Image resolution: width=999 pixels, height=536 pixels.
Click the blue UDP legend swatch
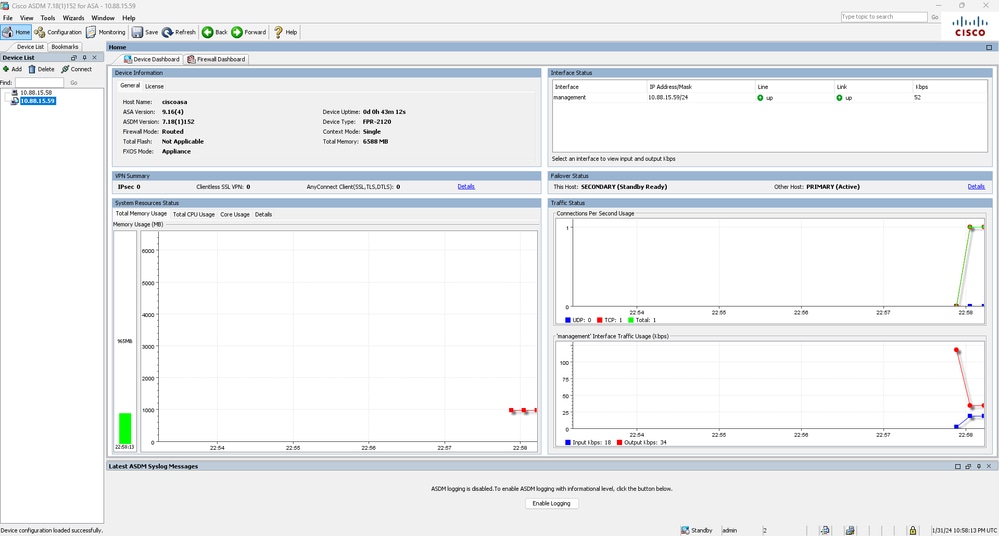(x=568, y=320)
